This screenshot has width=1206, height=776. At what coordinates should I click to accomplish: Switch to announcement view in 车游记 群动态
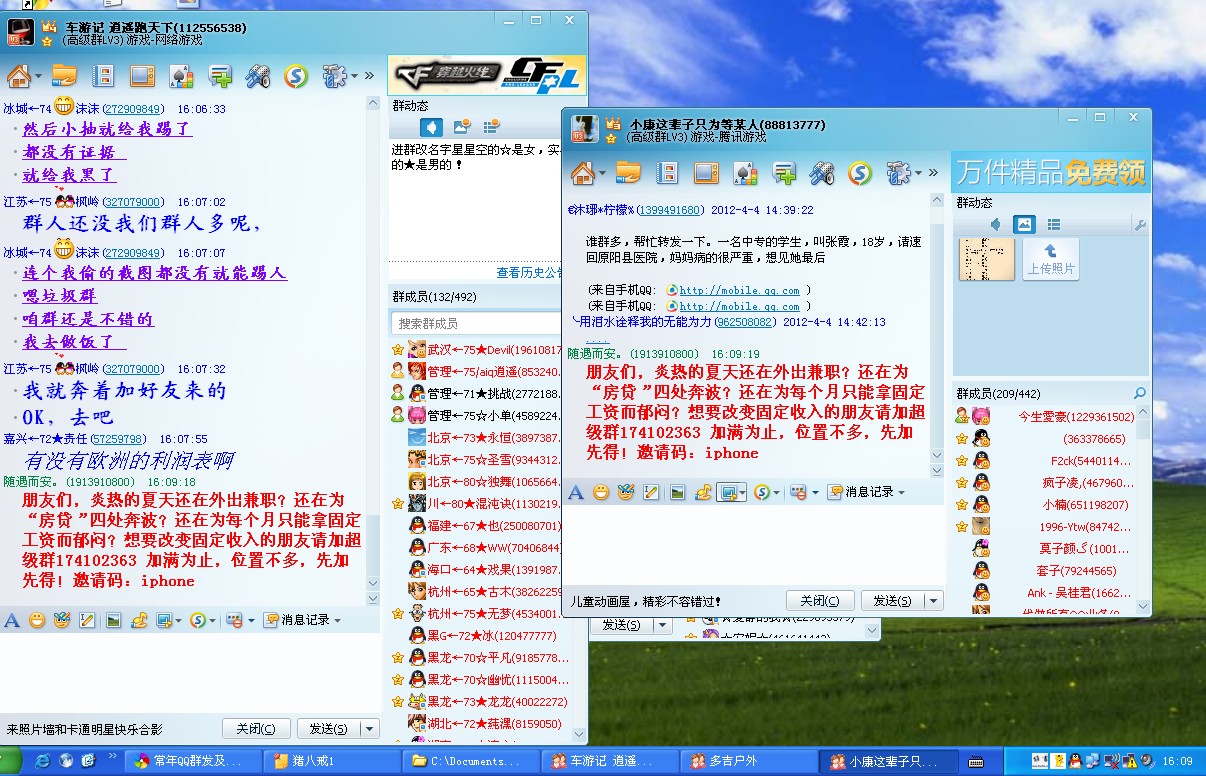tap(431, 127)
